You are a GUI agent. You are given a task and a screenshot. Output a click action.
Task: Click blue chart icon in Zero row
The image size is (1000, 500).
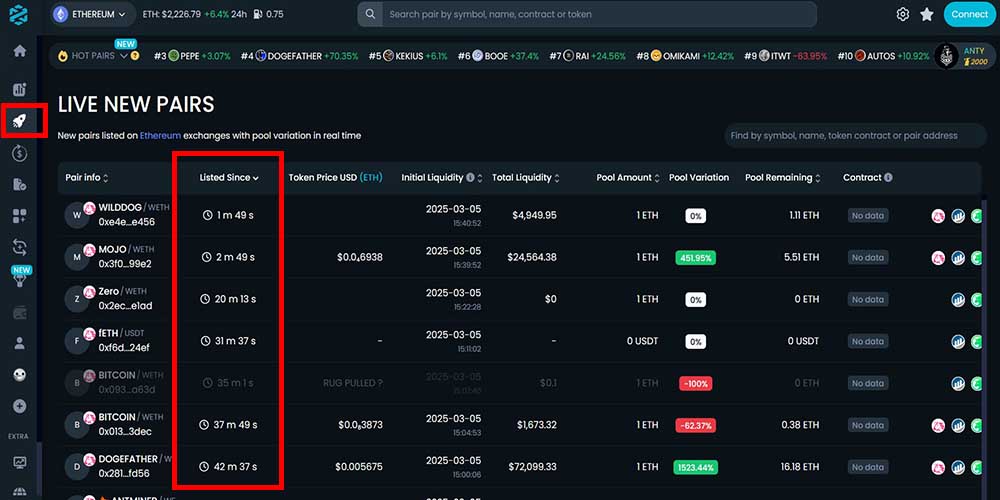pos(958,300)
